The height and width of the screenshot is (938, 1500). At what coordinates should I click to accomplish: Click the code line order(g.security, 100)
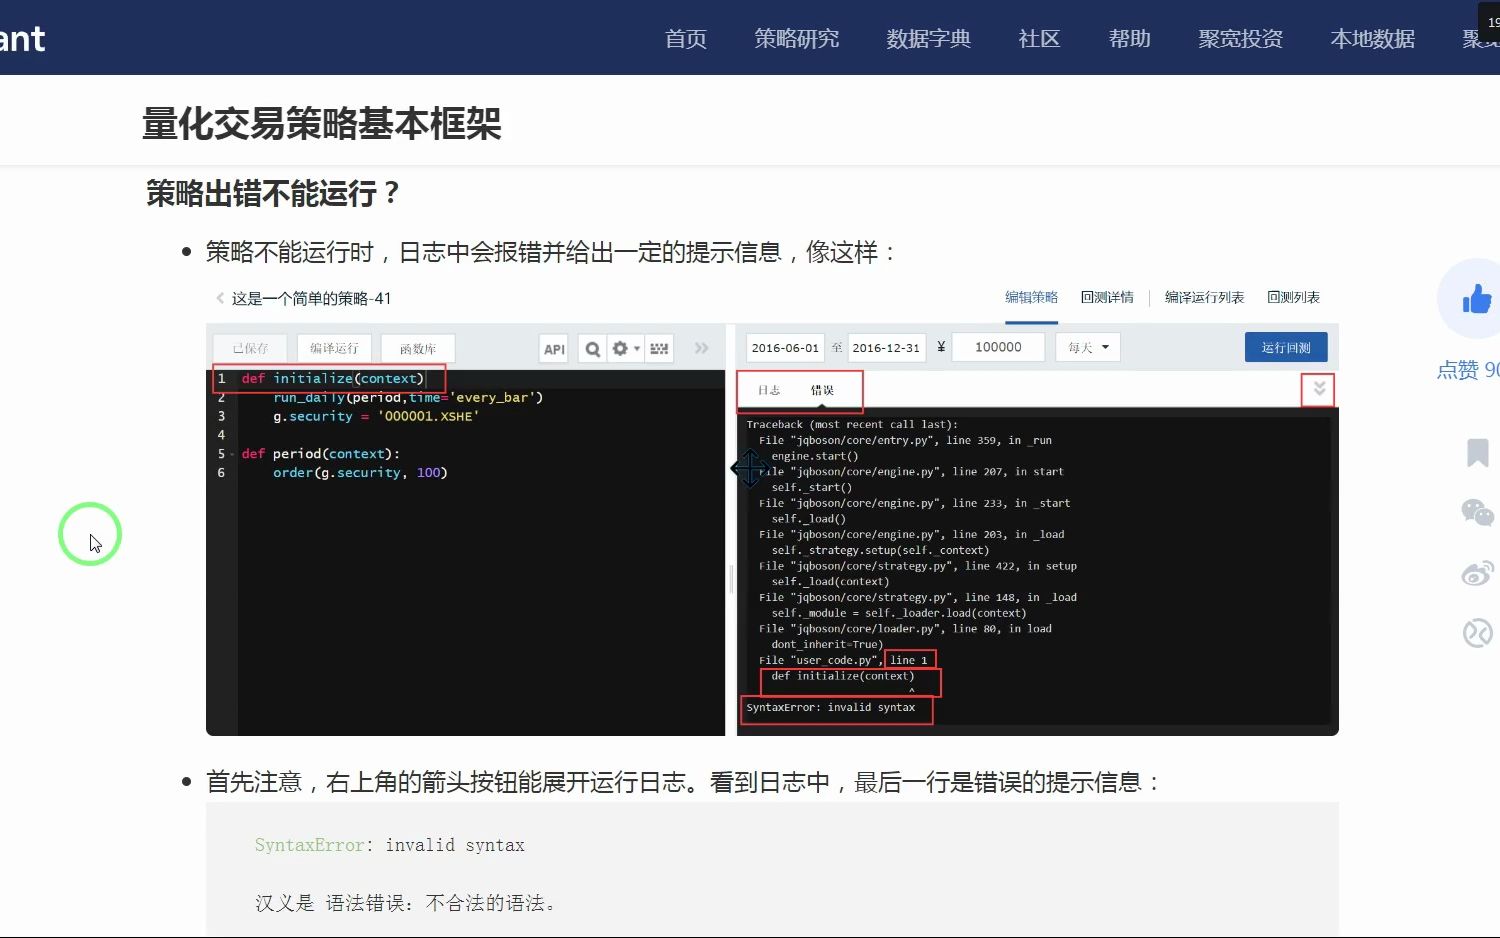pos(360,472)
